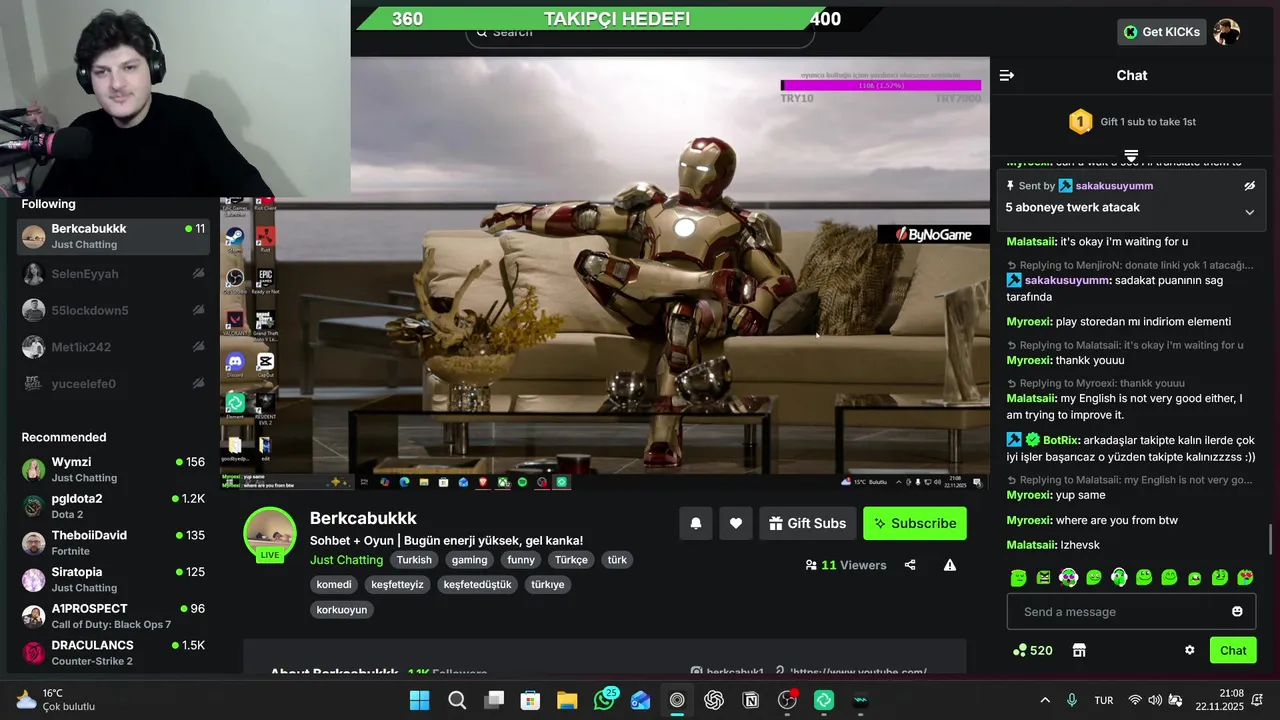Screen dimensions: 1280x720
Task: Click the chat scrollbar
Action: 1273,539
